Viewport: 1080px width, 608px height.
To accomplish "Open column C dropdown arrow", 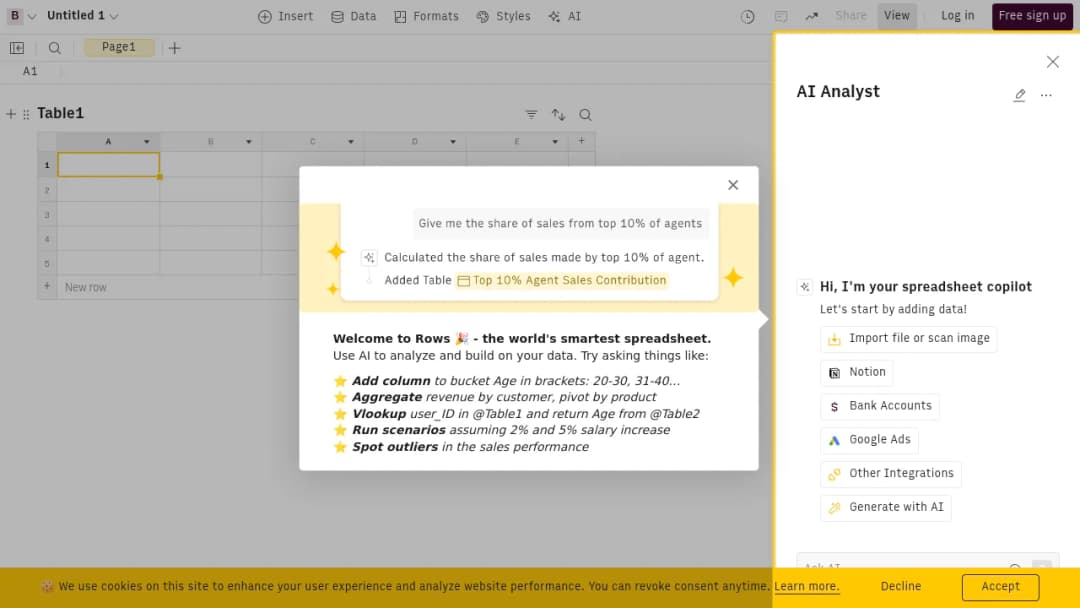I will point(351,142).
